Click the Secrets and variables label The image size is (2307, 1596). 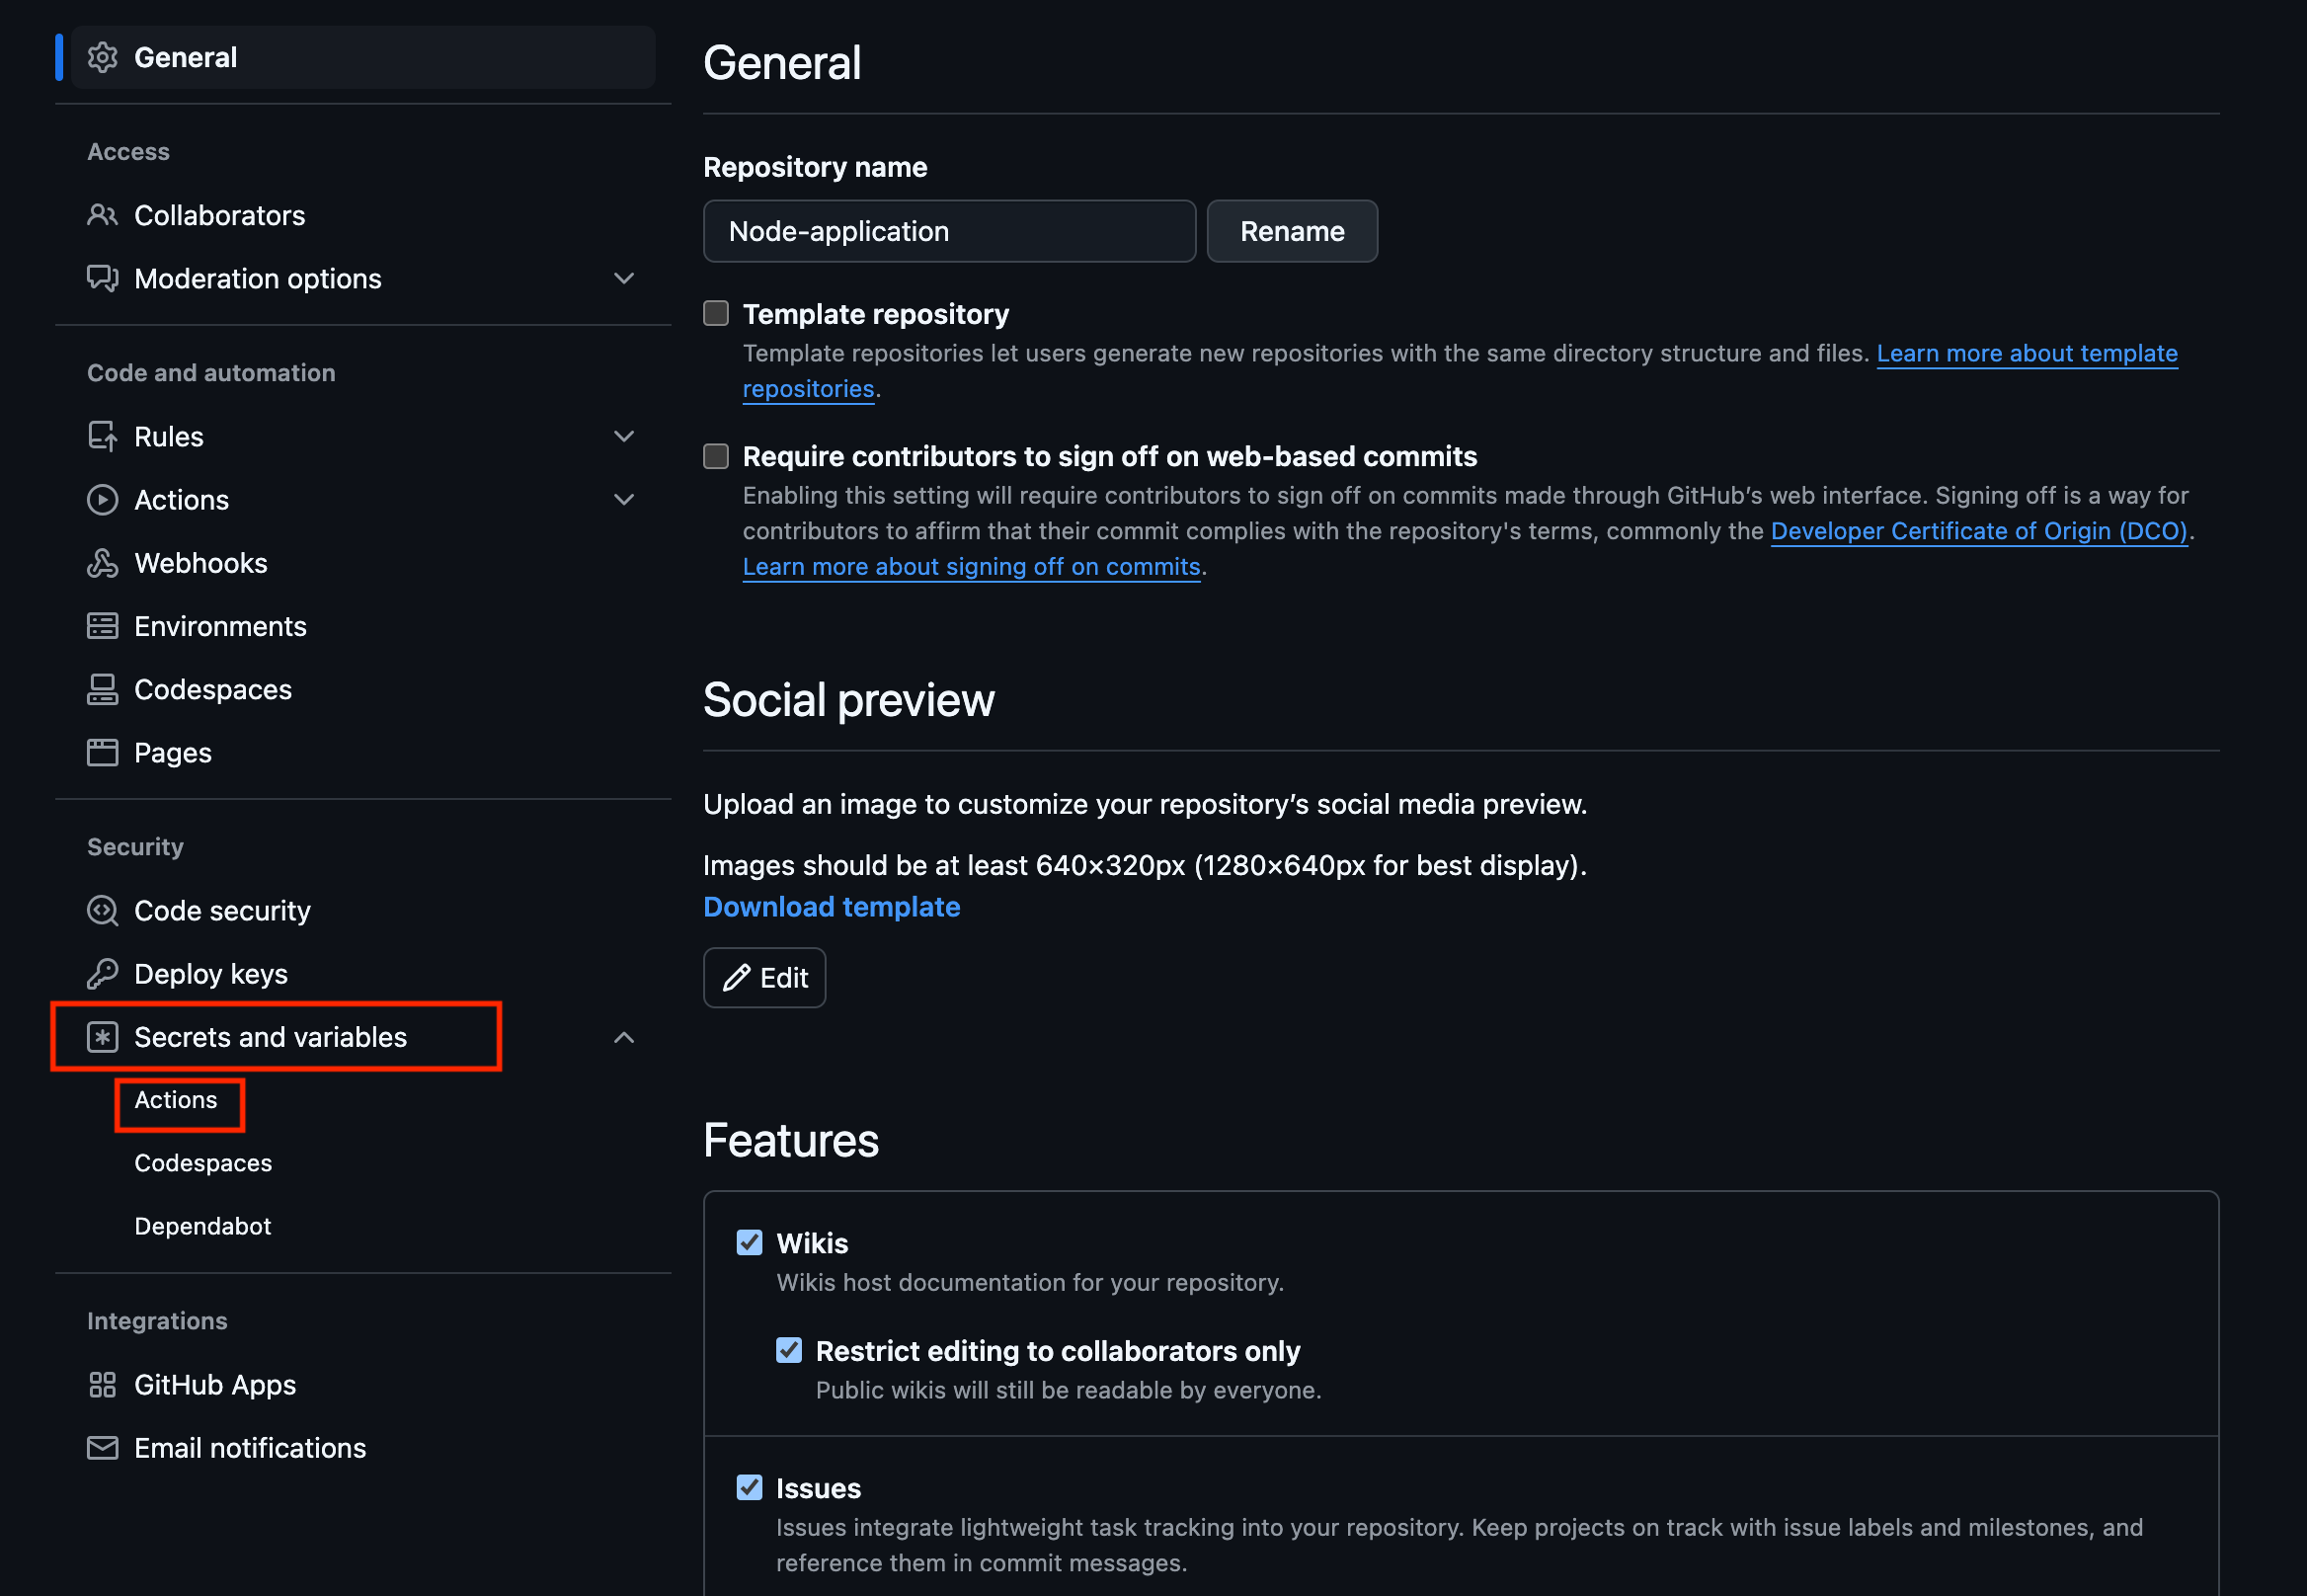pyautogui.click(x=270, y=1037)
